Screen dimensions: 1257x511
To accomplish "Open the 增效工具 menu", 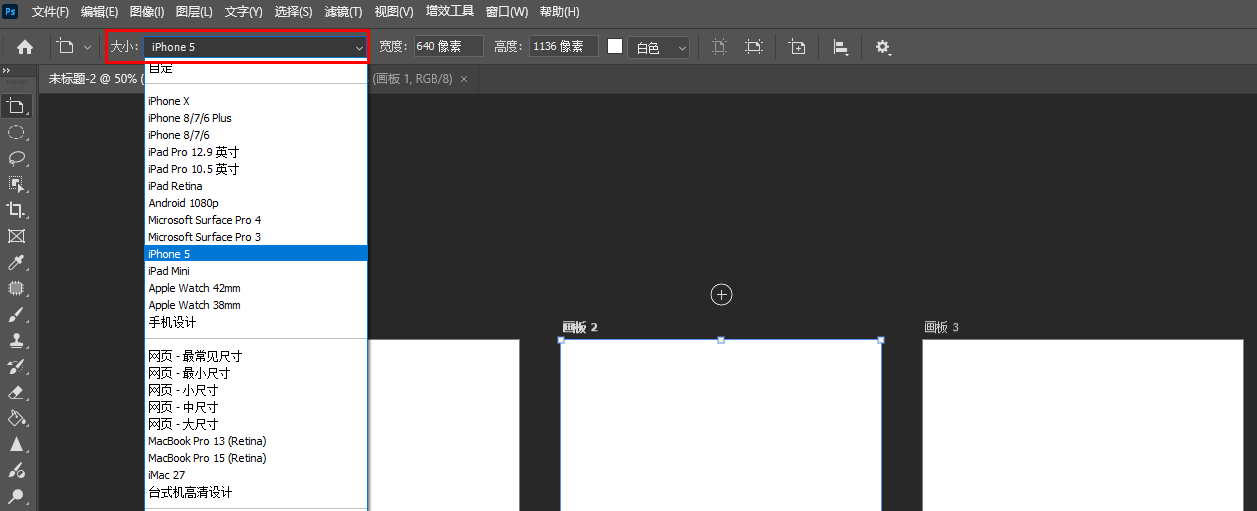I will [x=450, y=12].
